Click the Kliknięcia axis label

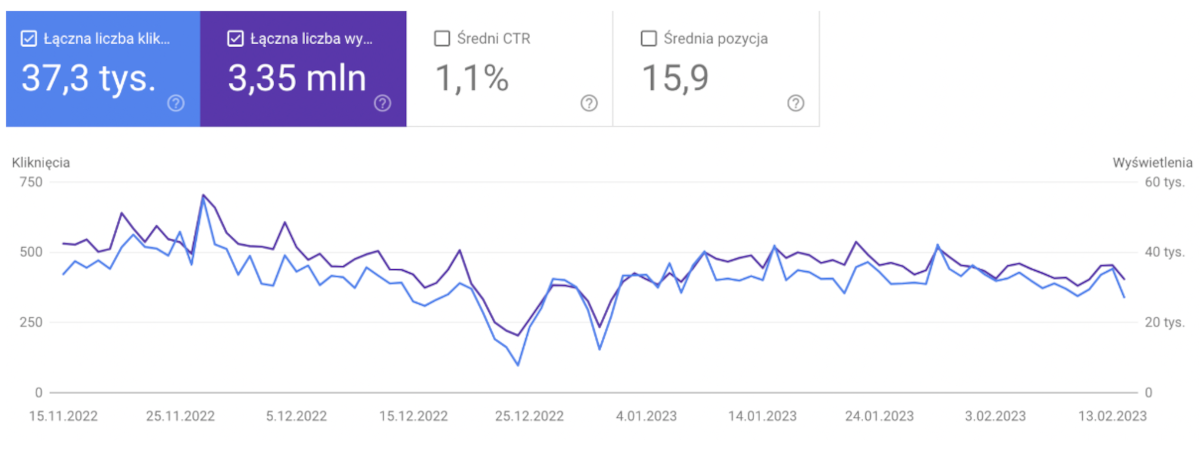click(41, 162)
